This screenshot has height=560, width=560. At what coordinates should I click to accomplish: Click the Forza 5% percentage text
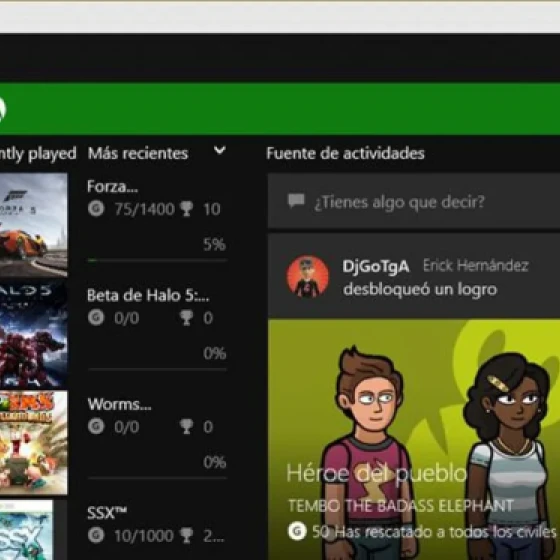coord(214,244)
